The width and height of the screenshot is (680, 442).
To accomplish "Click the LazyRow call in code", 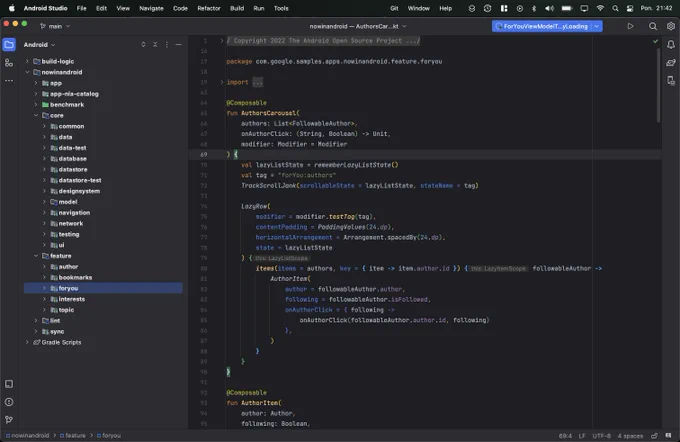I will click(254, 206).
